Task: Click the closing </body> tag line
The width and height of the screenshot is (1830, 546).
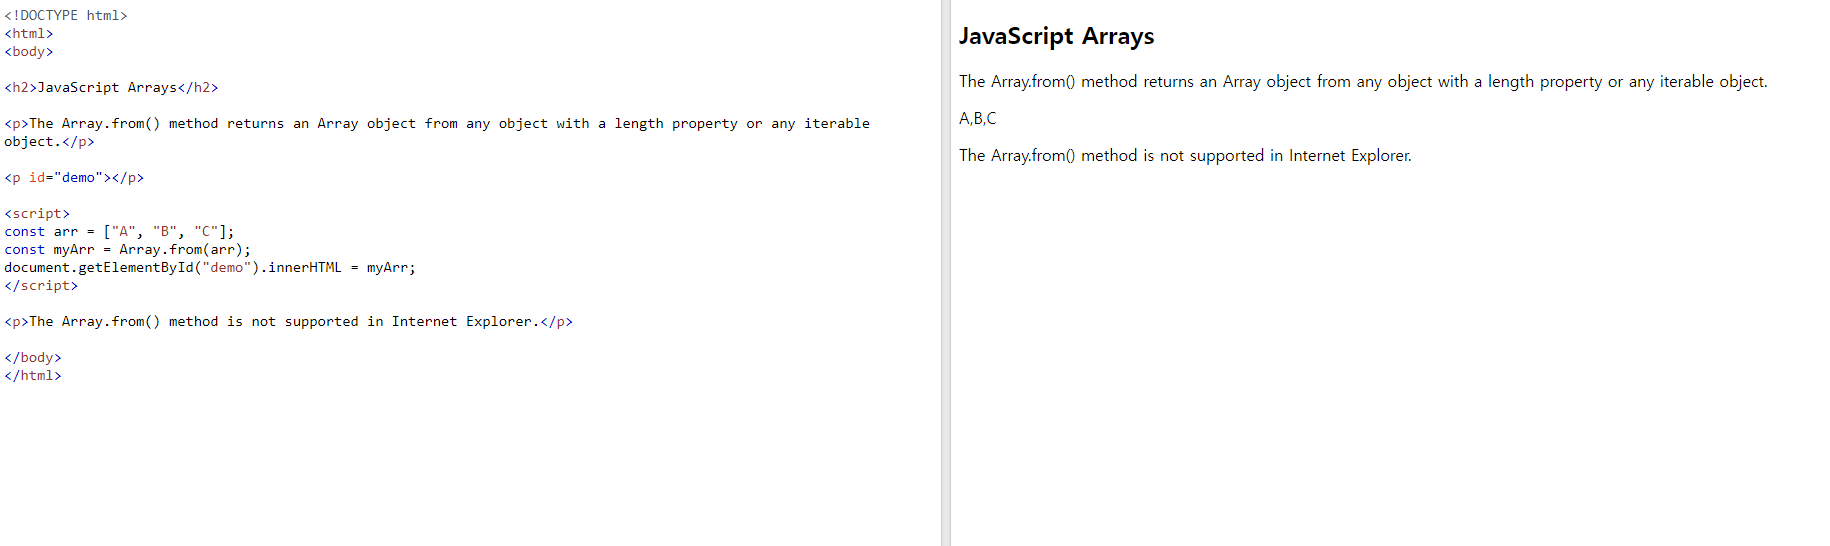Action: (33, 358)
